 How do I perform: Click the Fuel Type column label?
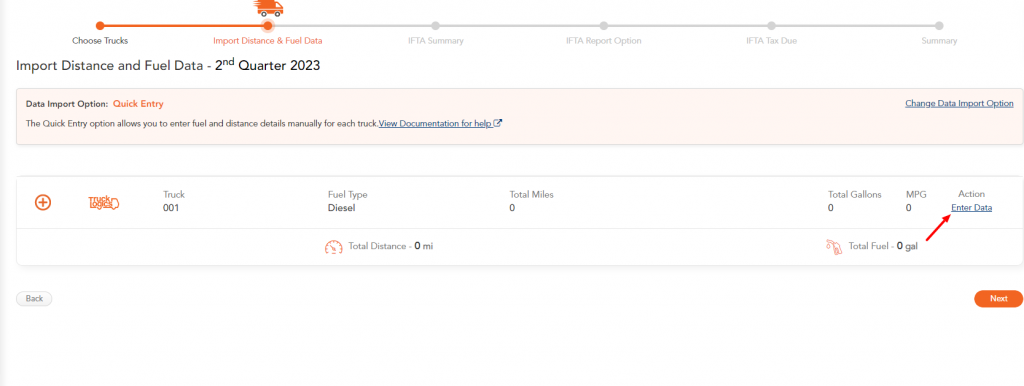347,194
